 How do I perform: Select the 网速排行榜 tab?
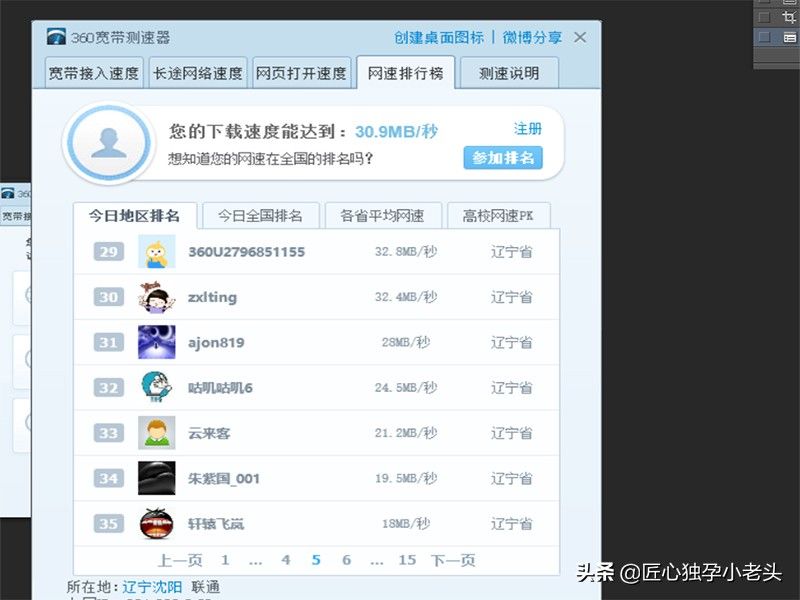tap(406, 73)
